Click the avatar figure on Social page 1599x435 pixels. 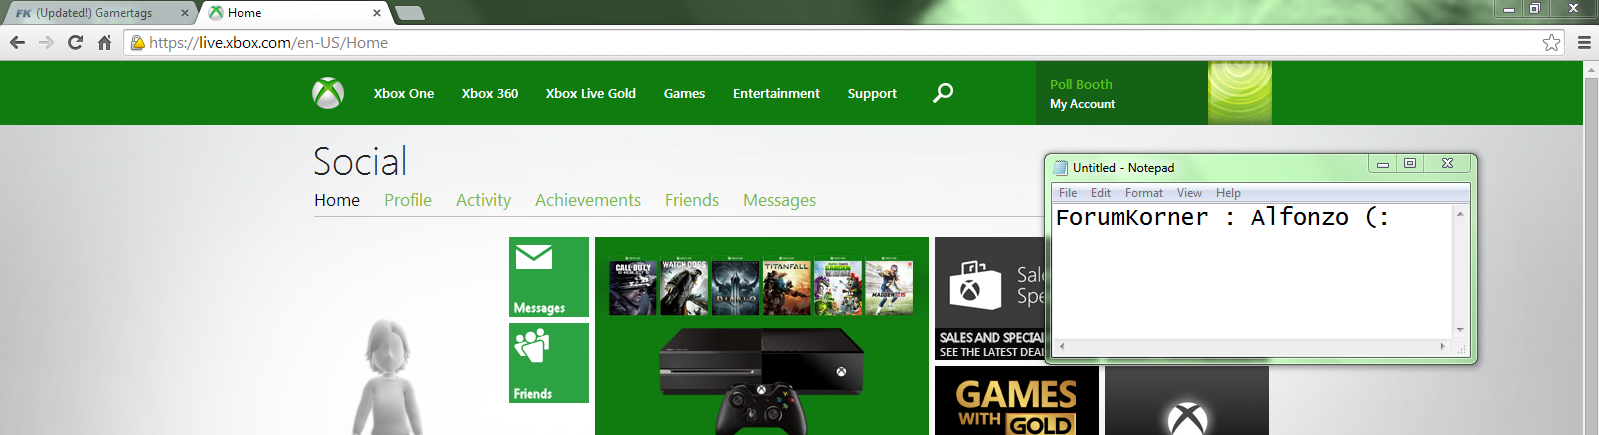point(388,377)
